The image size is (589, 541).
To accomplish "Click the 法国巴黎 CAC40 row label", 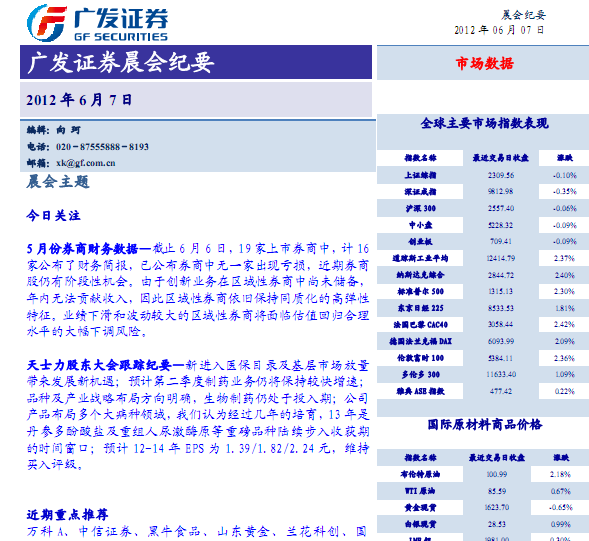I will click(x=420, y=325).
